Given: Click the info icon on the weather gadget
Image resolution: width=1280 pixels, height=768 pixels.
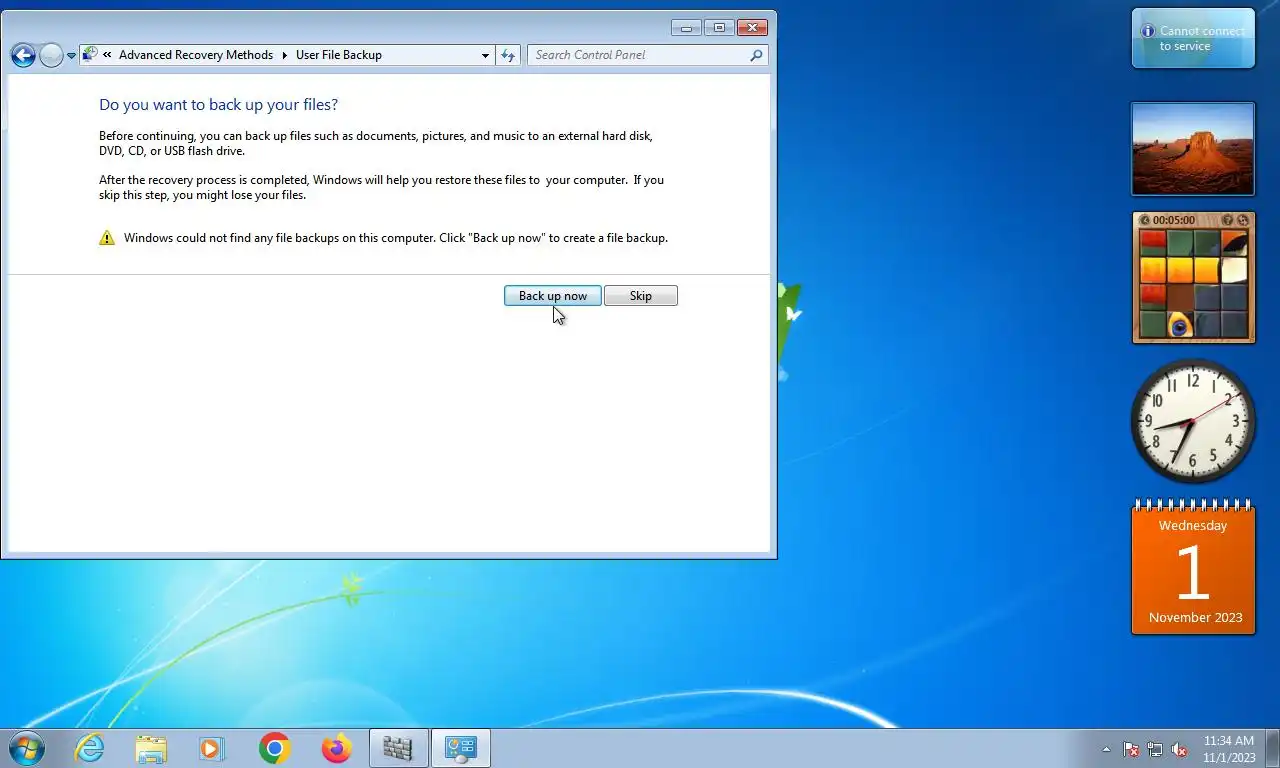Looking at the screenshot, I should pyautogui.click(x=1148, y=31).
